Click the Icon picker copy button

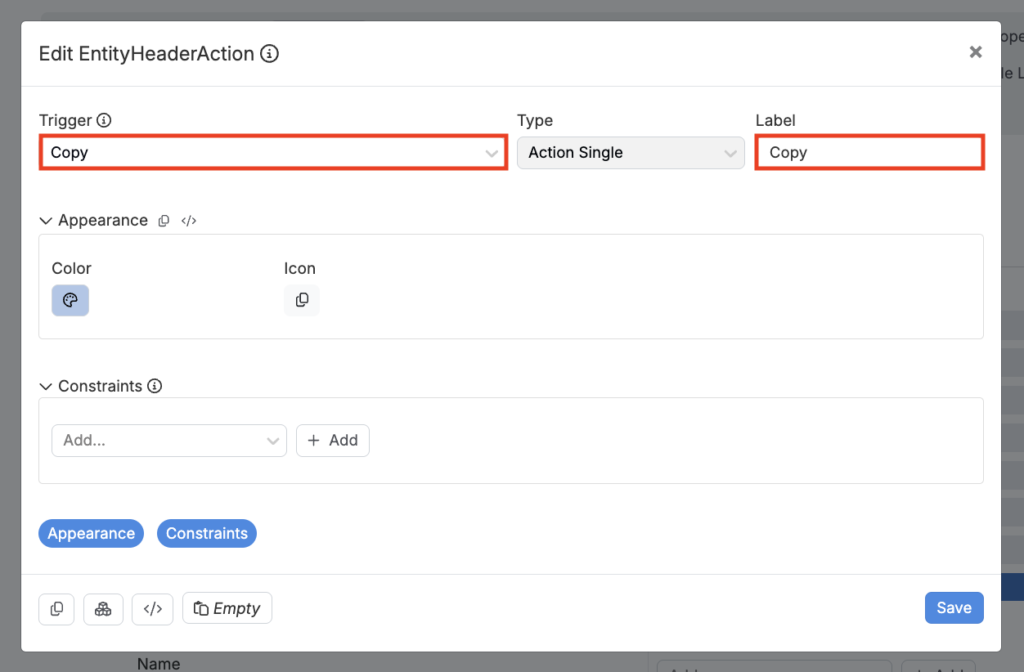click(x=302, y=300)
